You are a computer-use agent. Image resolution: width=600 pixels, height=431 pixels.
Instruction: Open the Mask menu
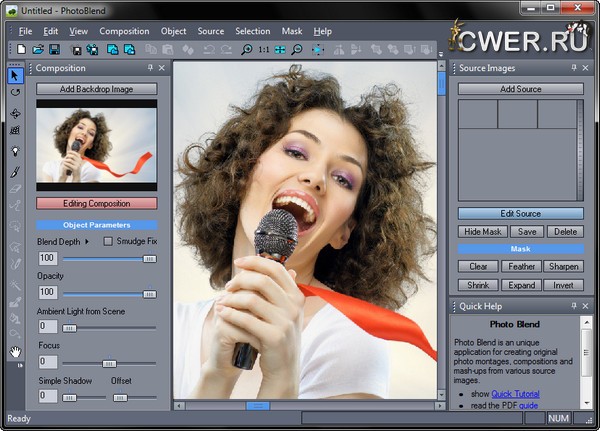291,31
